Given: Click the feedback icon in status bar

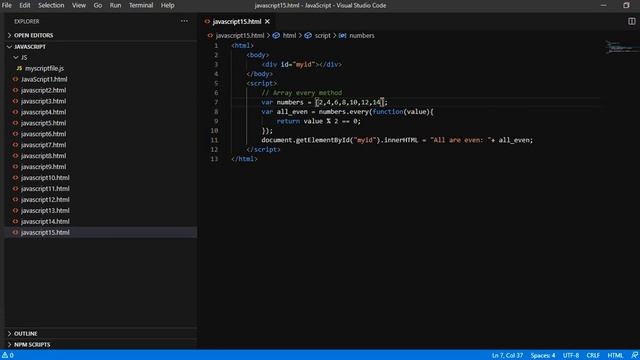Looking at the screenshot, I should tap(634, 355).
